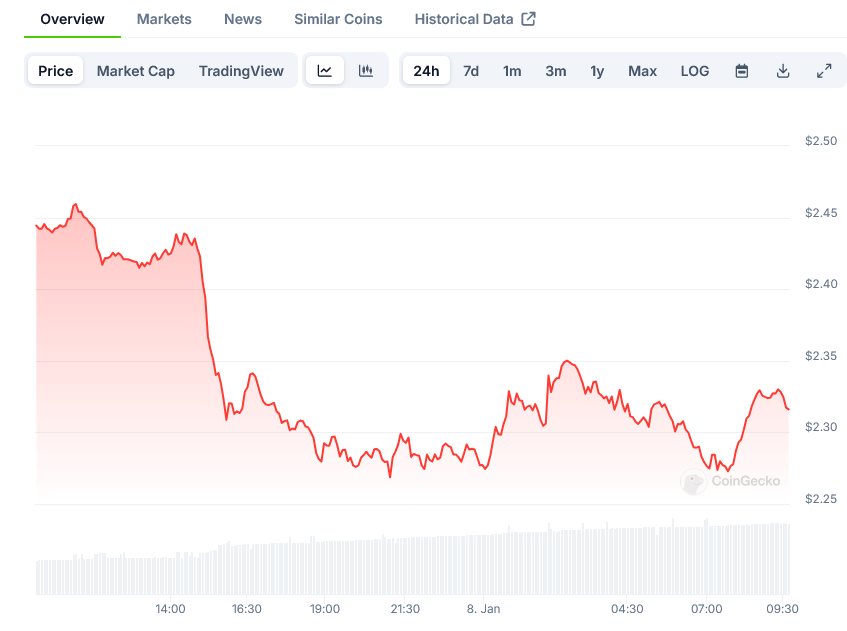Open the News tab

coord(243,19)
